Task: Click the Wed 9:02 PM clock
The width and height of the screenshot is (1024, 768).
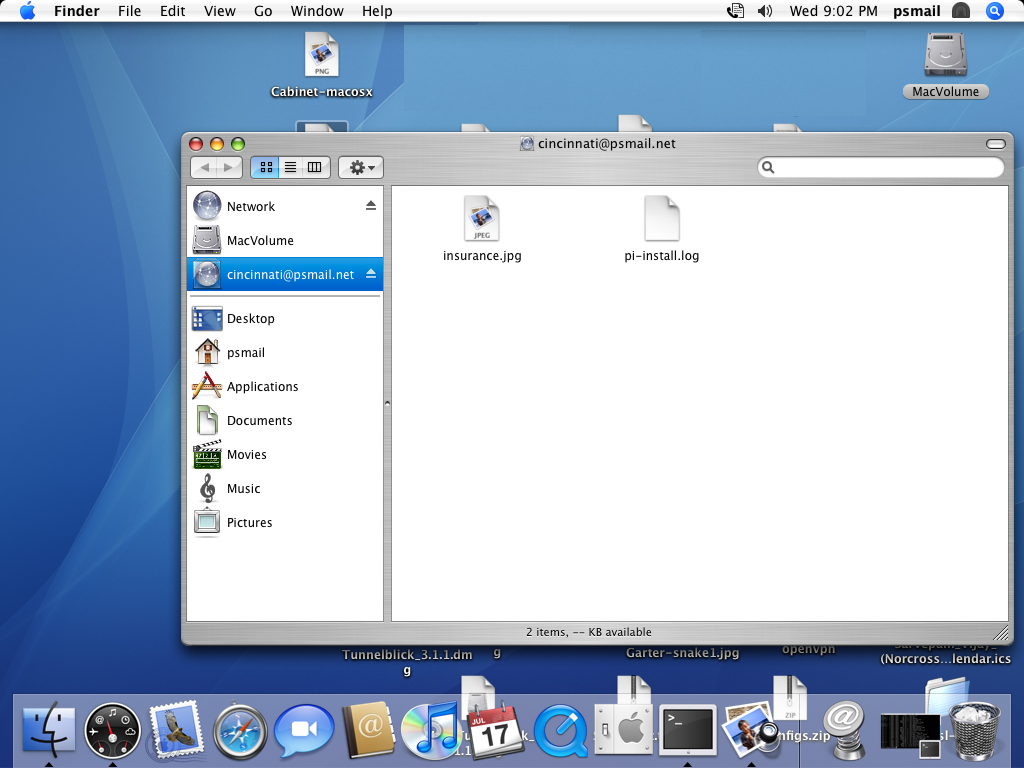Action: click(833, 11)
